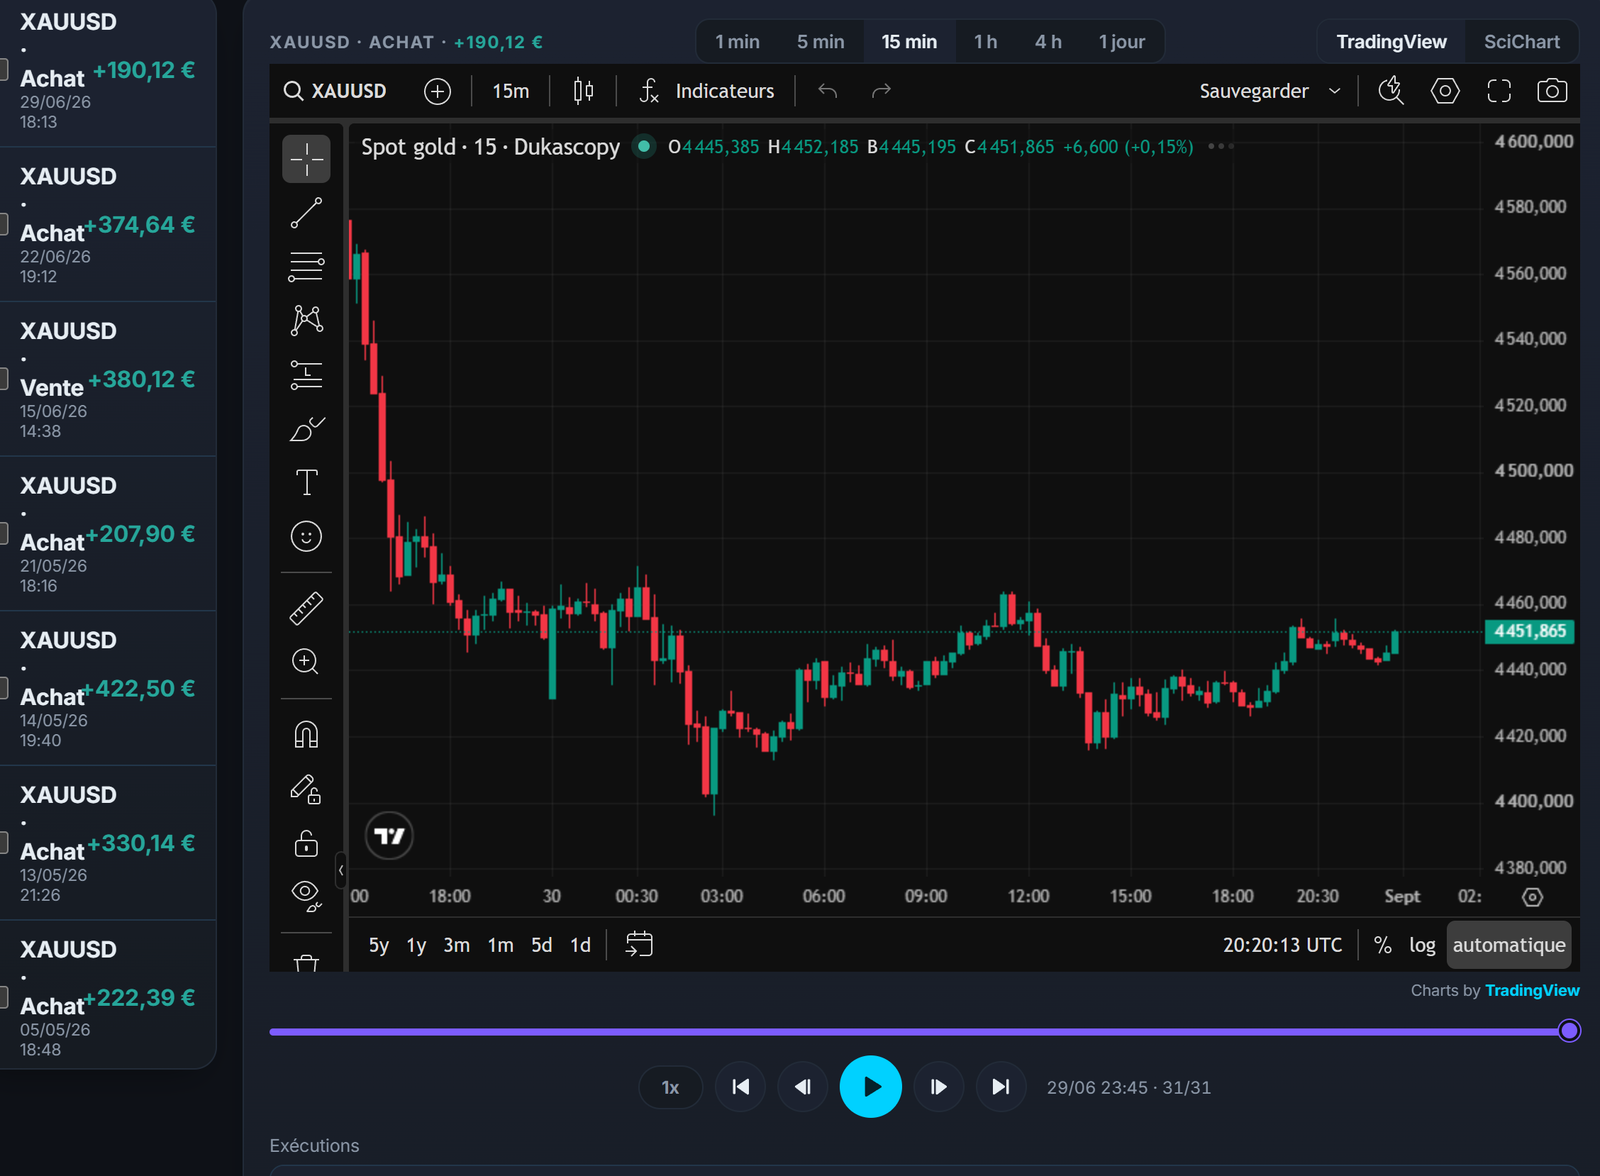Set range to 5d

point(541,945)
